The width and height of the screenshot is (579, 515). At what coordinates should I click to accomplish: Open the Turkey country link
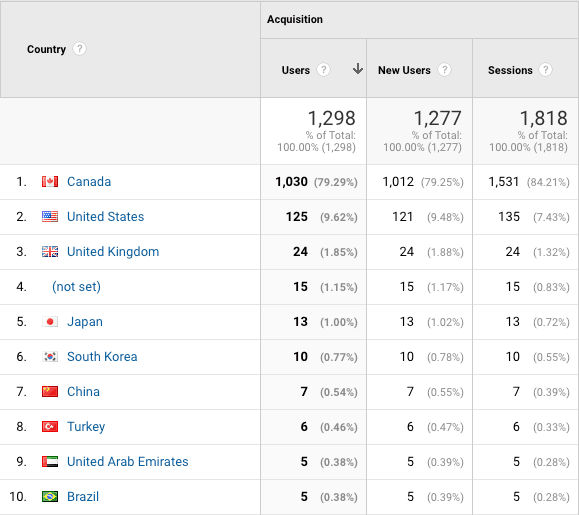(x=86, y=427)
